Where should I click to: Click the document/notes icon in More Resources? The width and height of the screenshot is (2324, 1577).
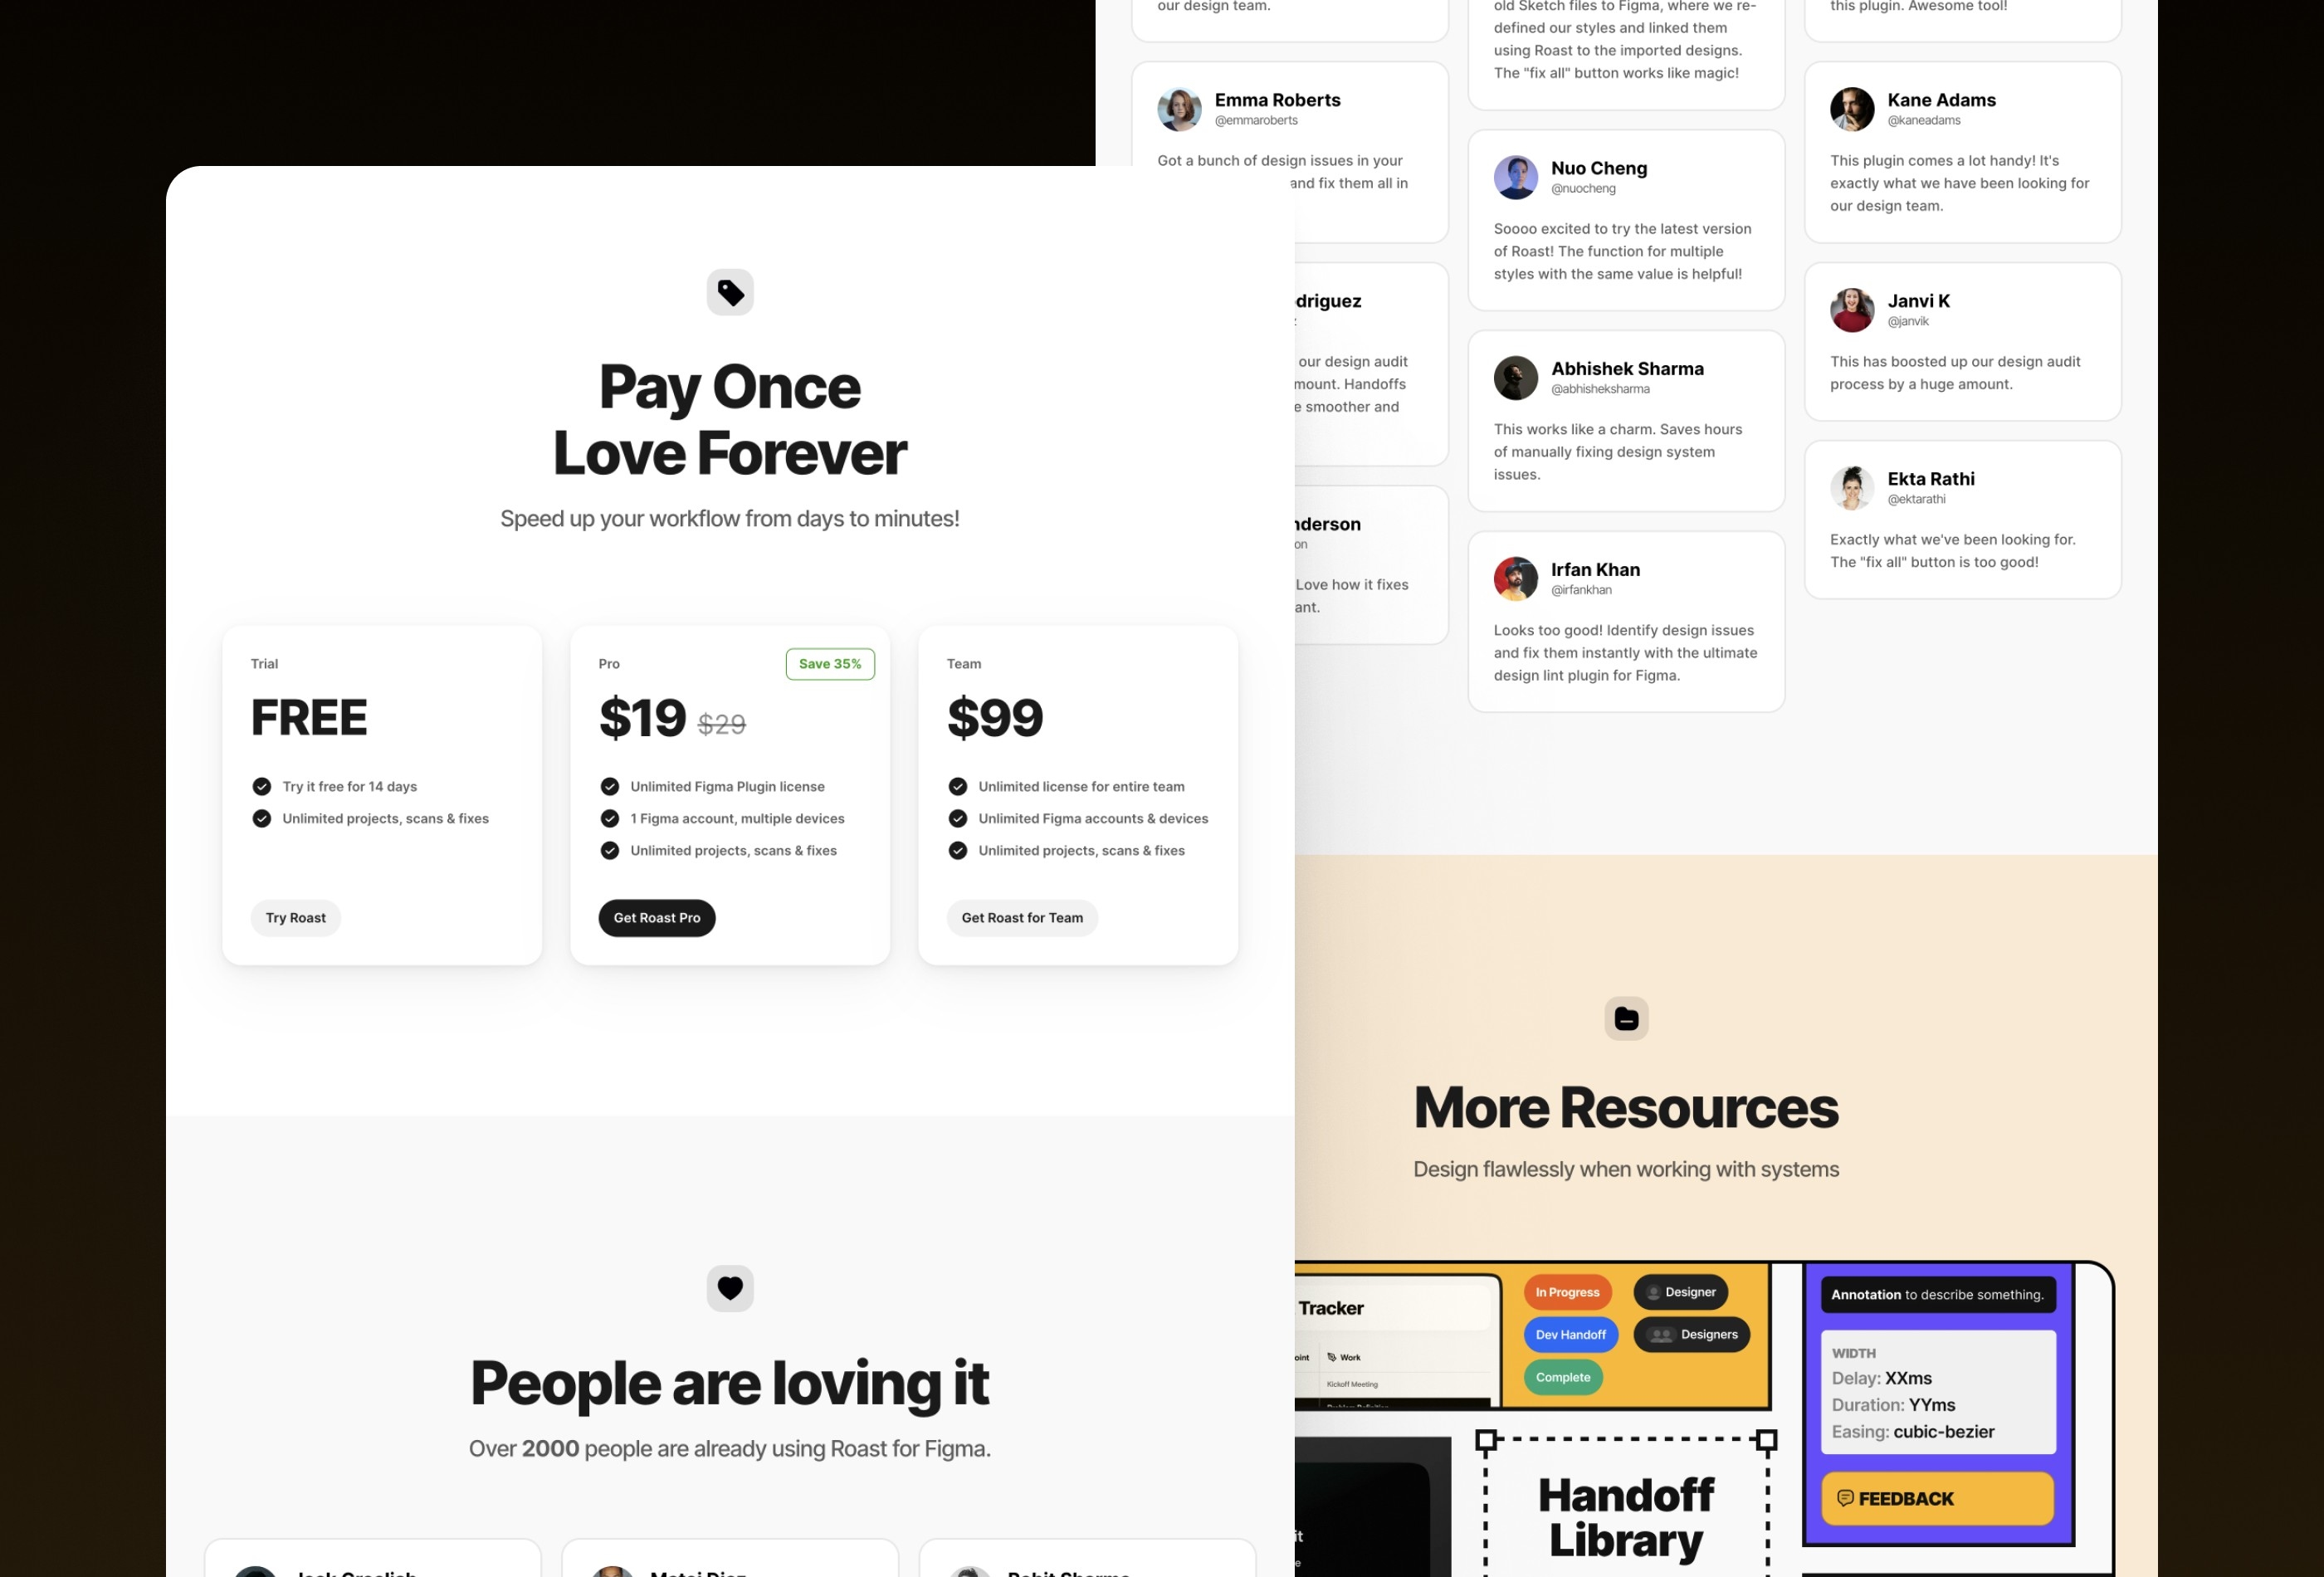click(x=1626, y=1018)
